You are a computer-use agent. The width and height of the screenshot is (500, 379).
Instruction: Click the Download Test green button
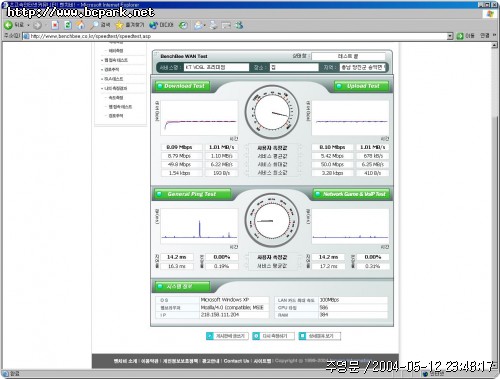pos(182,86)
